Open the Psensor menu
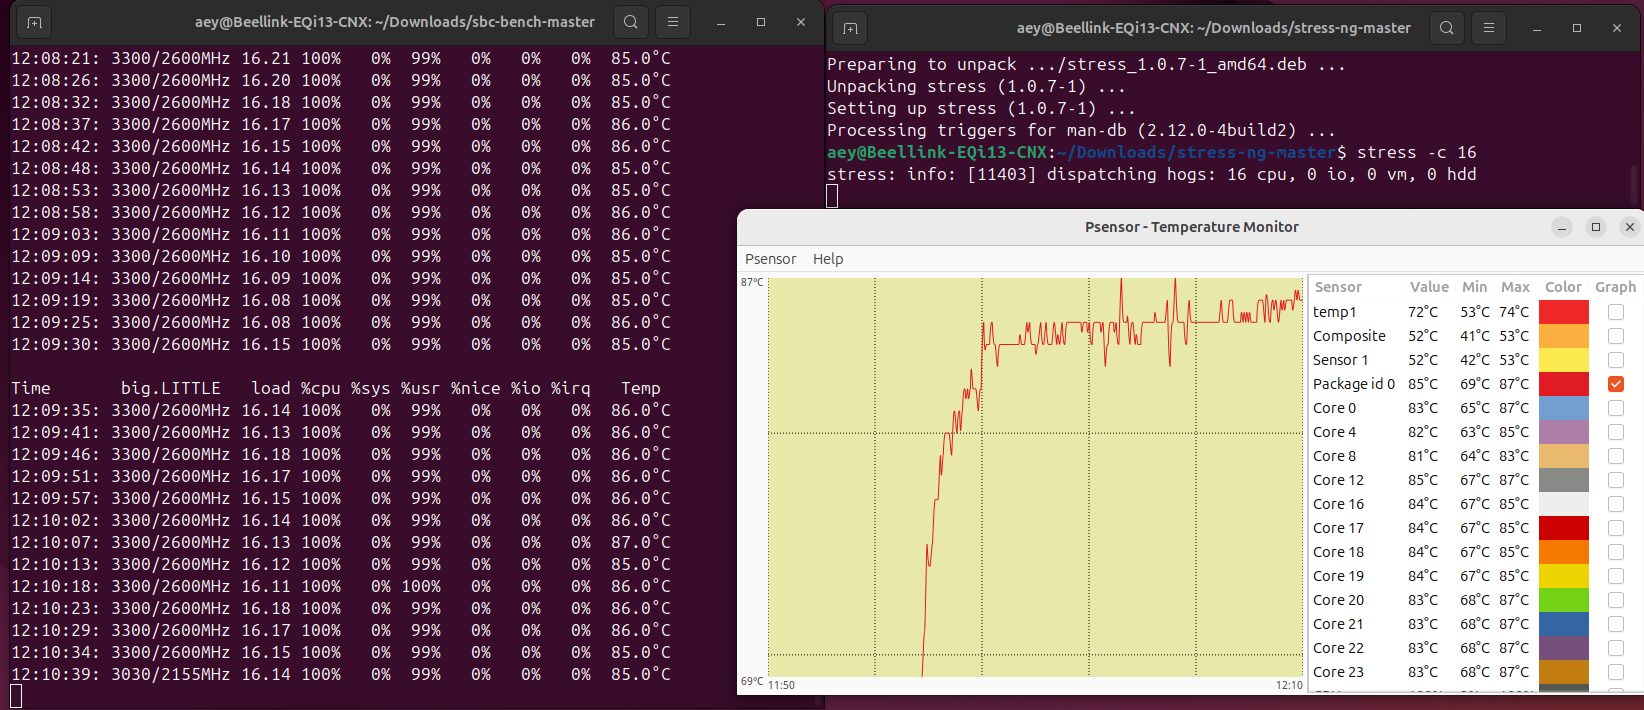 click(770, 259)
